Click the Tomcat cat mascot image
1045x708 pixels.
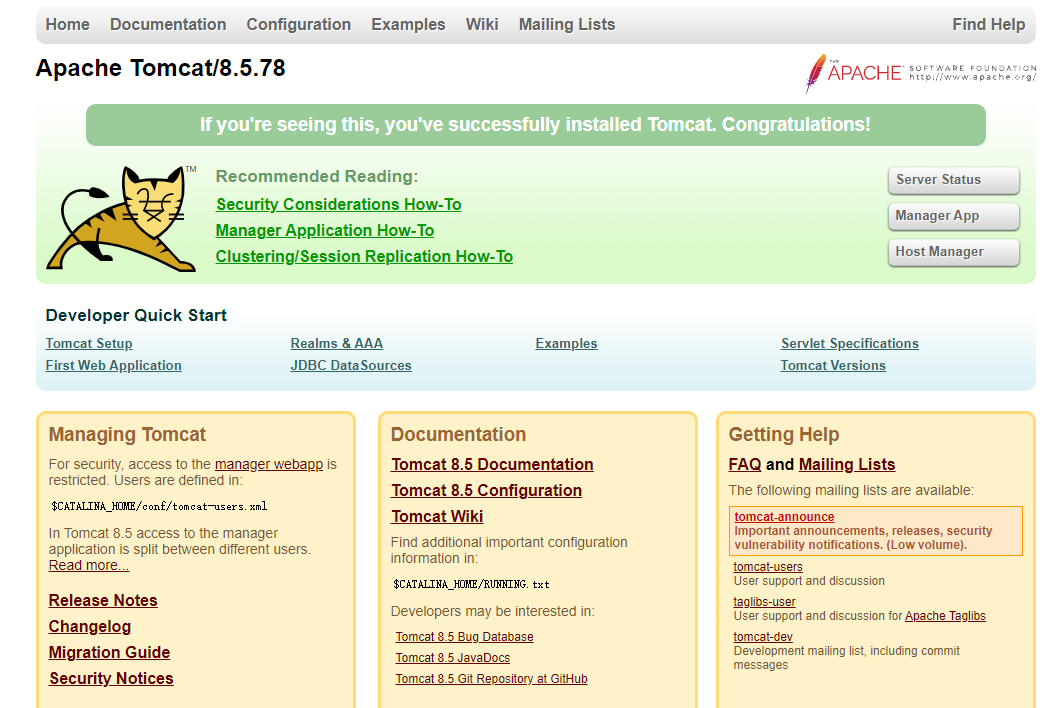point(121,219)
